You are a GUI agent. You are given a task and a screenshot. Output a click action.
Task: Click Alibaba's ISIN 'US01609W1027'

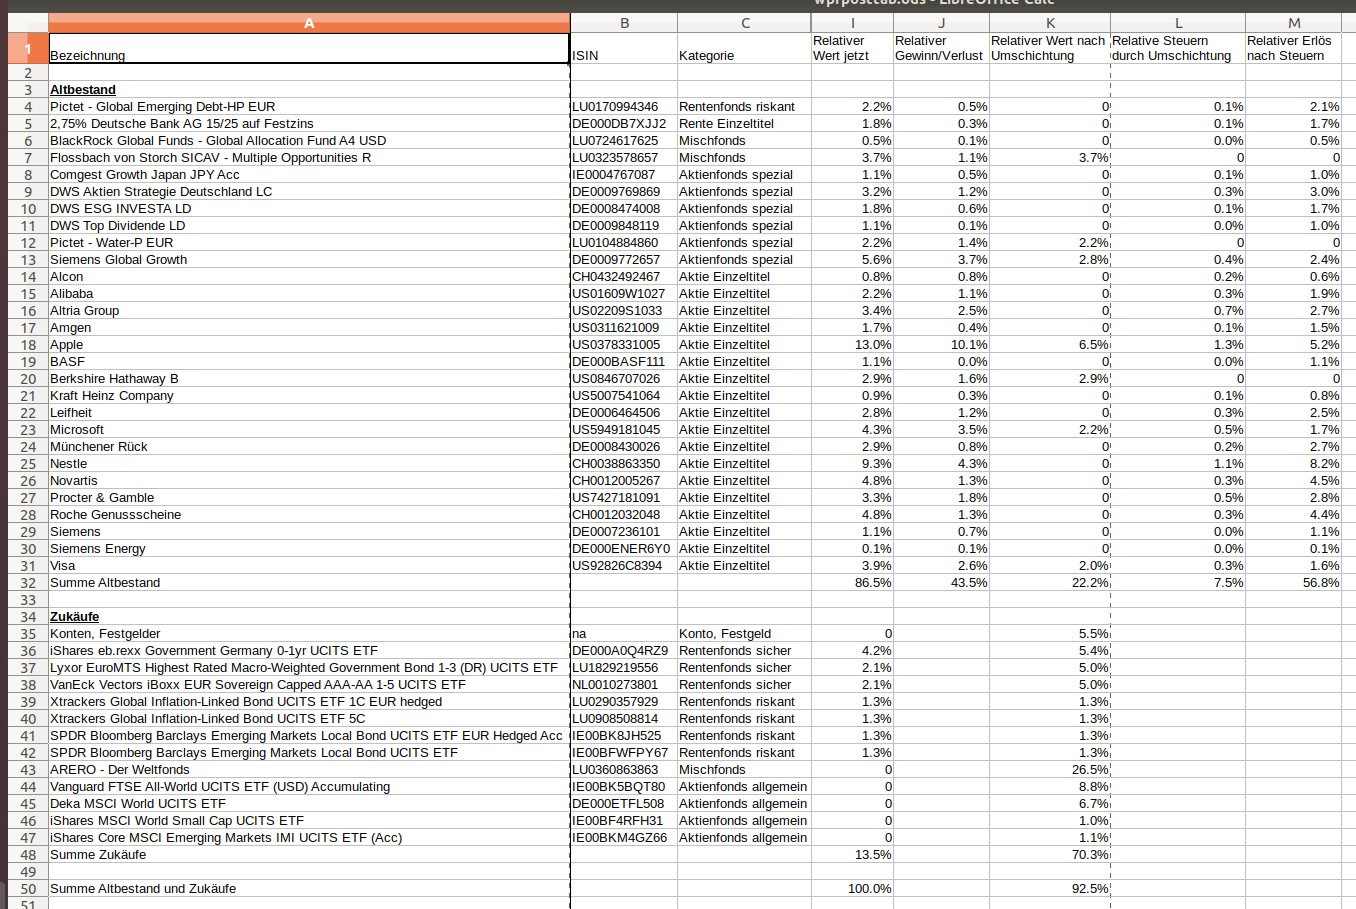point(624,294)
